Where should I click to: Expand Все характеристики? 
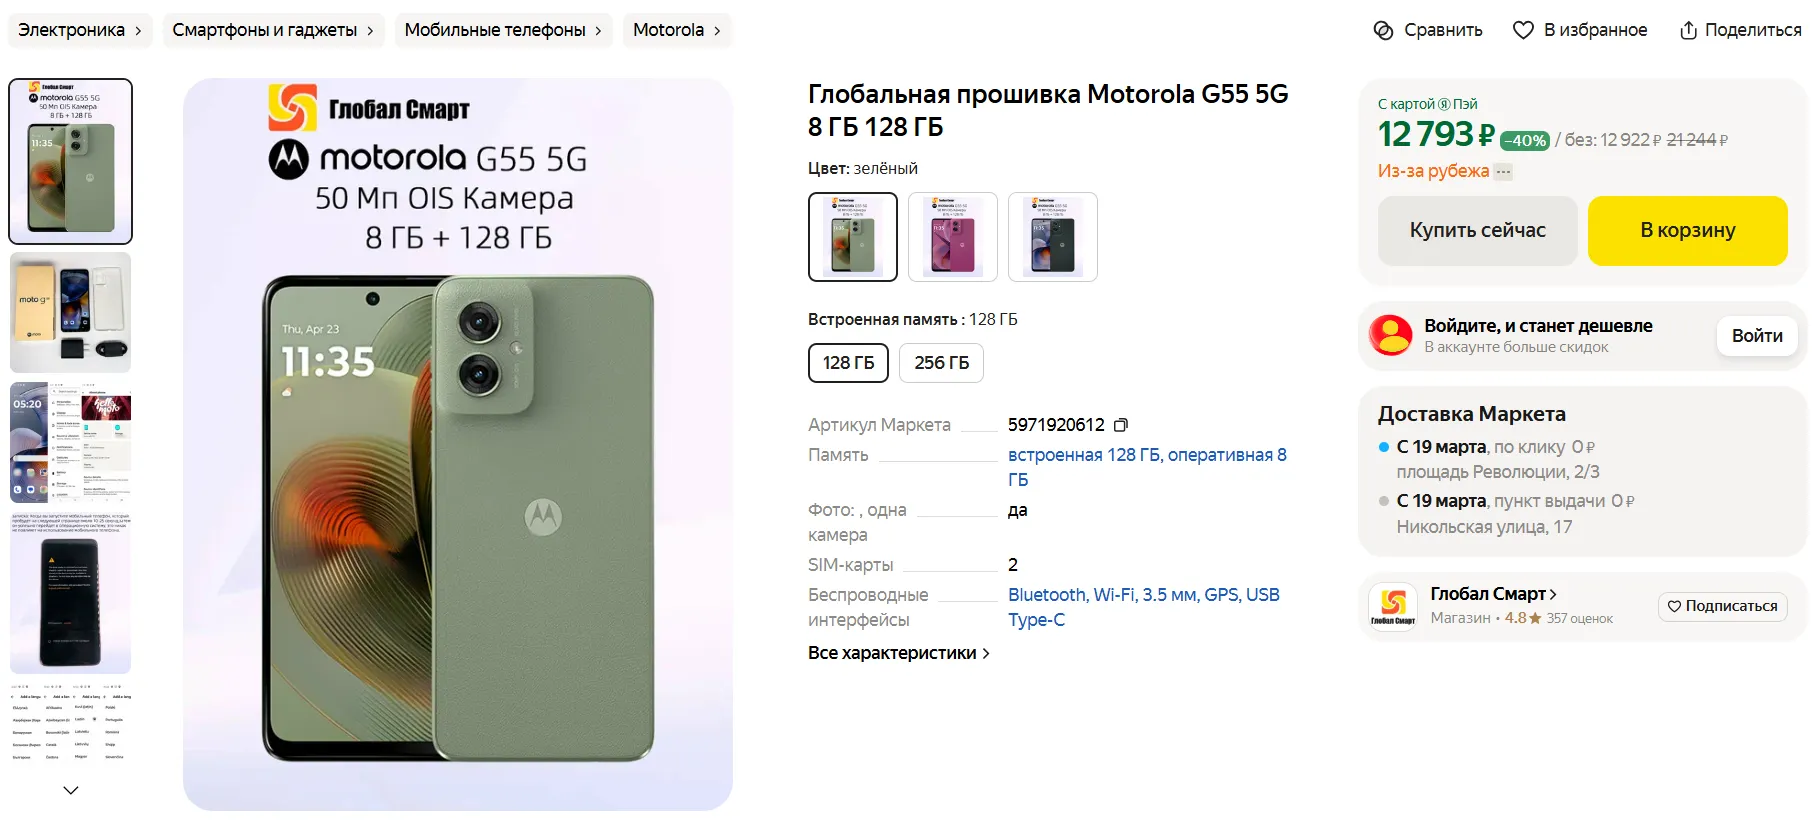[x=898, y=653]
